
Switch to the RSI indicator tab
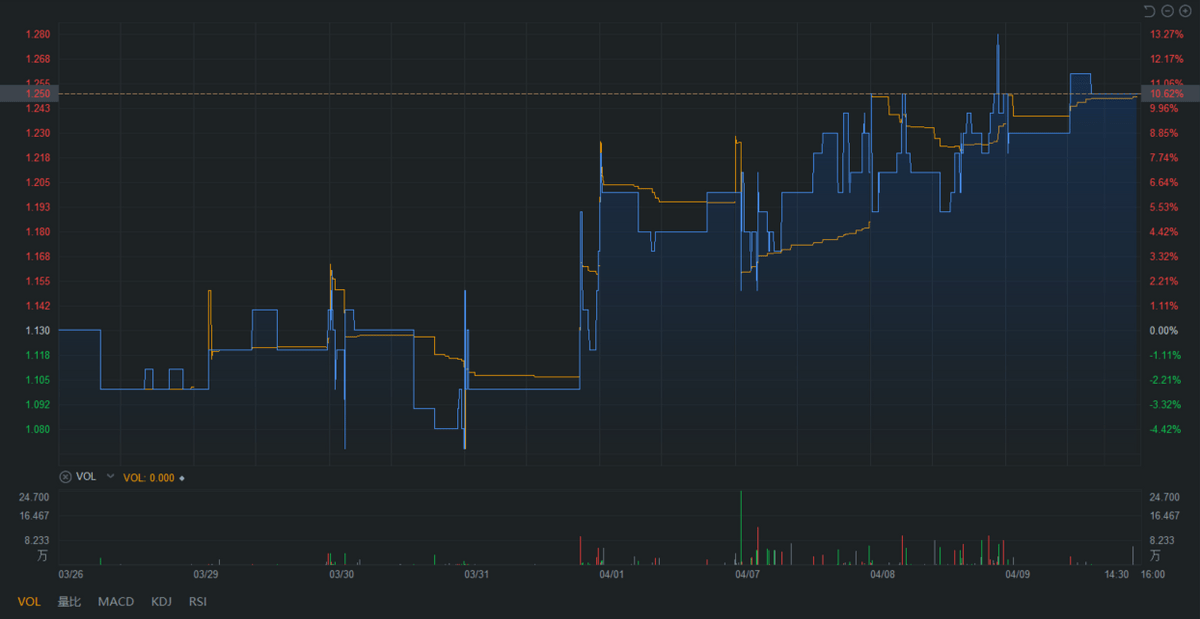198,601
